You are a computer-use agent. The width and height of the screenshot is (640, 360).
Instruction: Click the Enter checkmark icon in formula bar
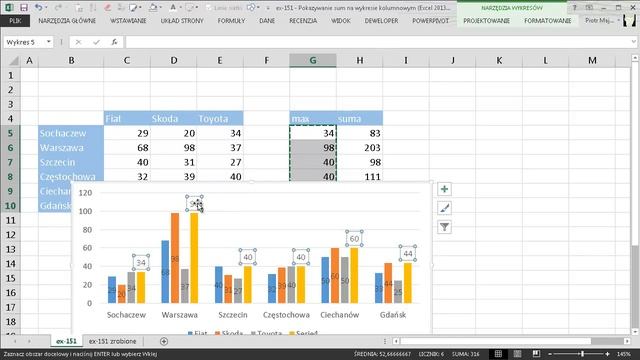(96, 42)
